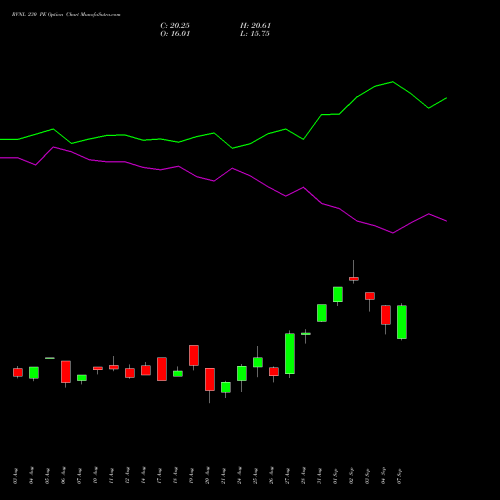Select the 24 Aug date label
The width and height of the screenshot is (500, 500).
point(239,476)
